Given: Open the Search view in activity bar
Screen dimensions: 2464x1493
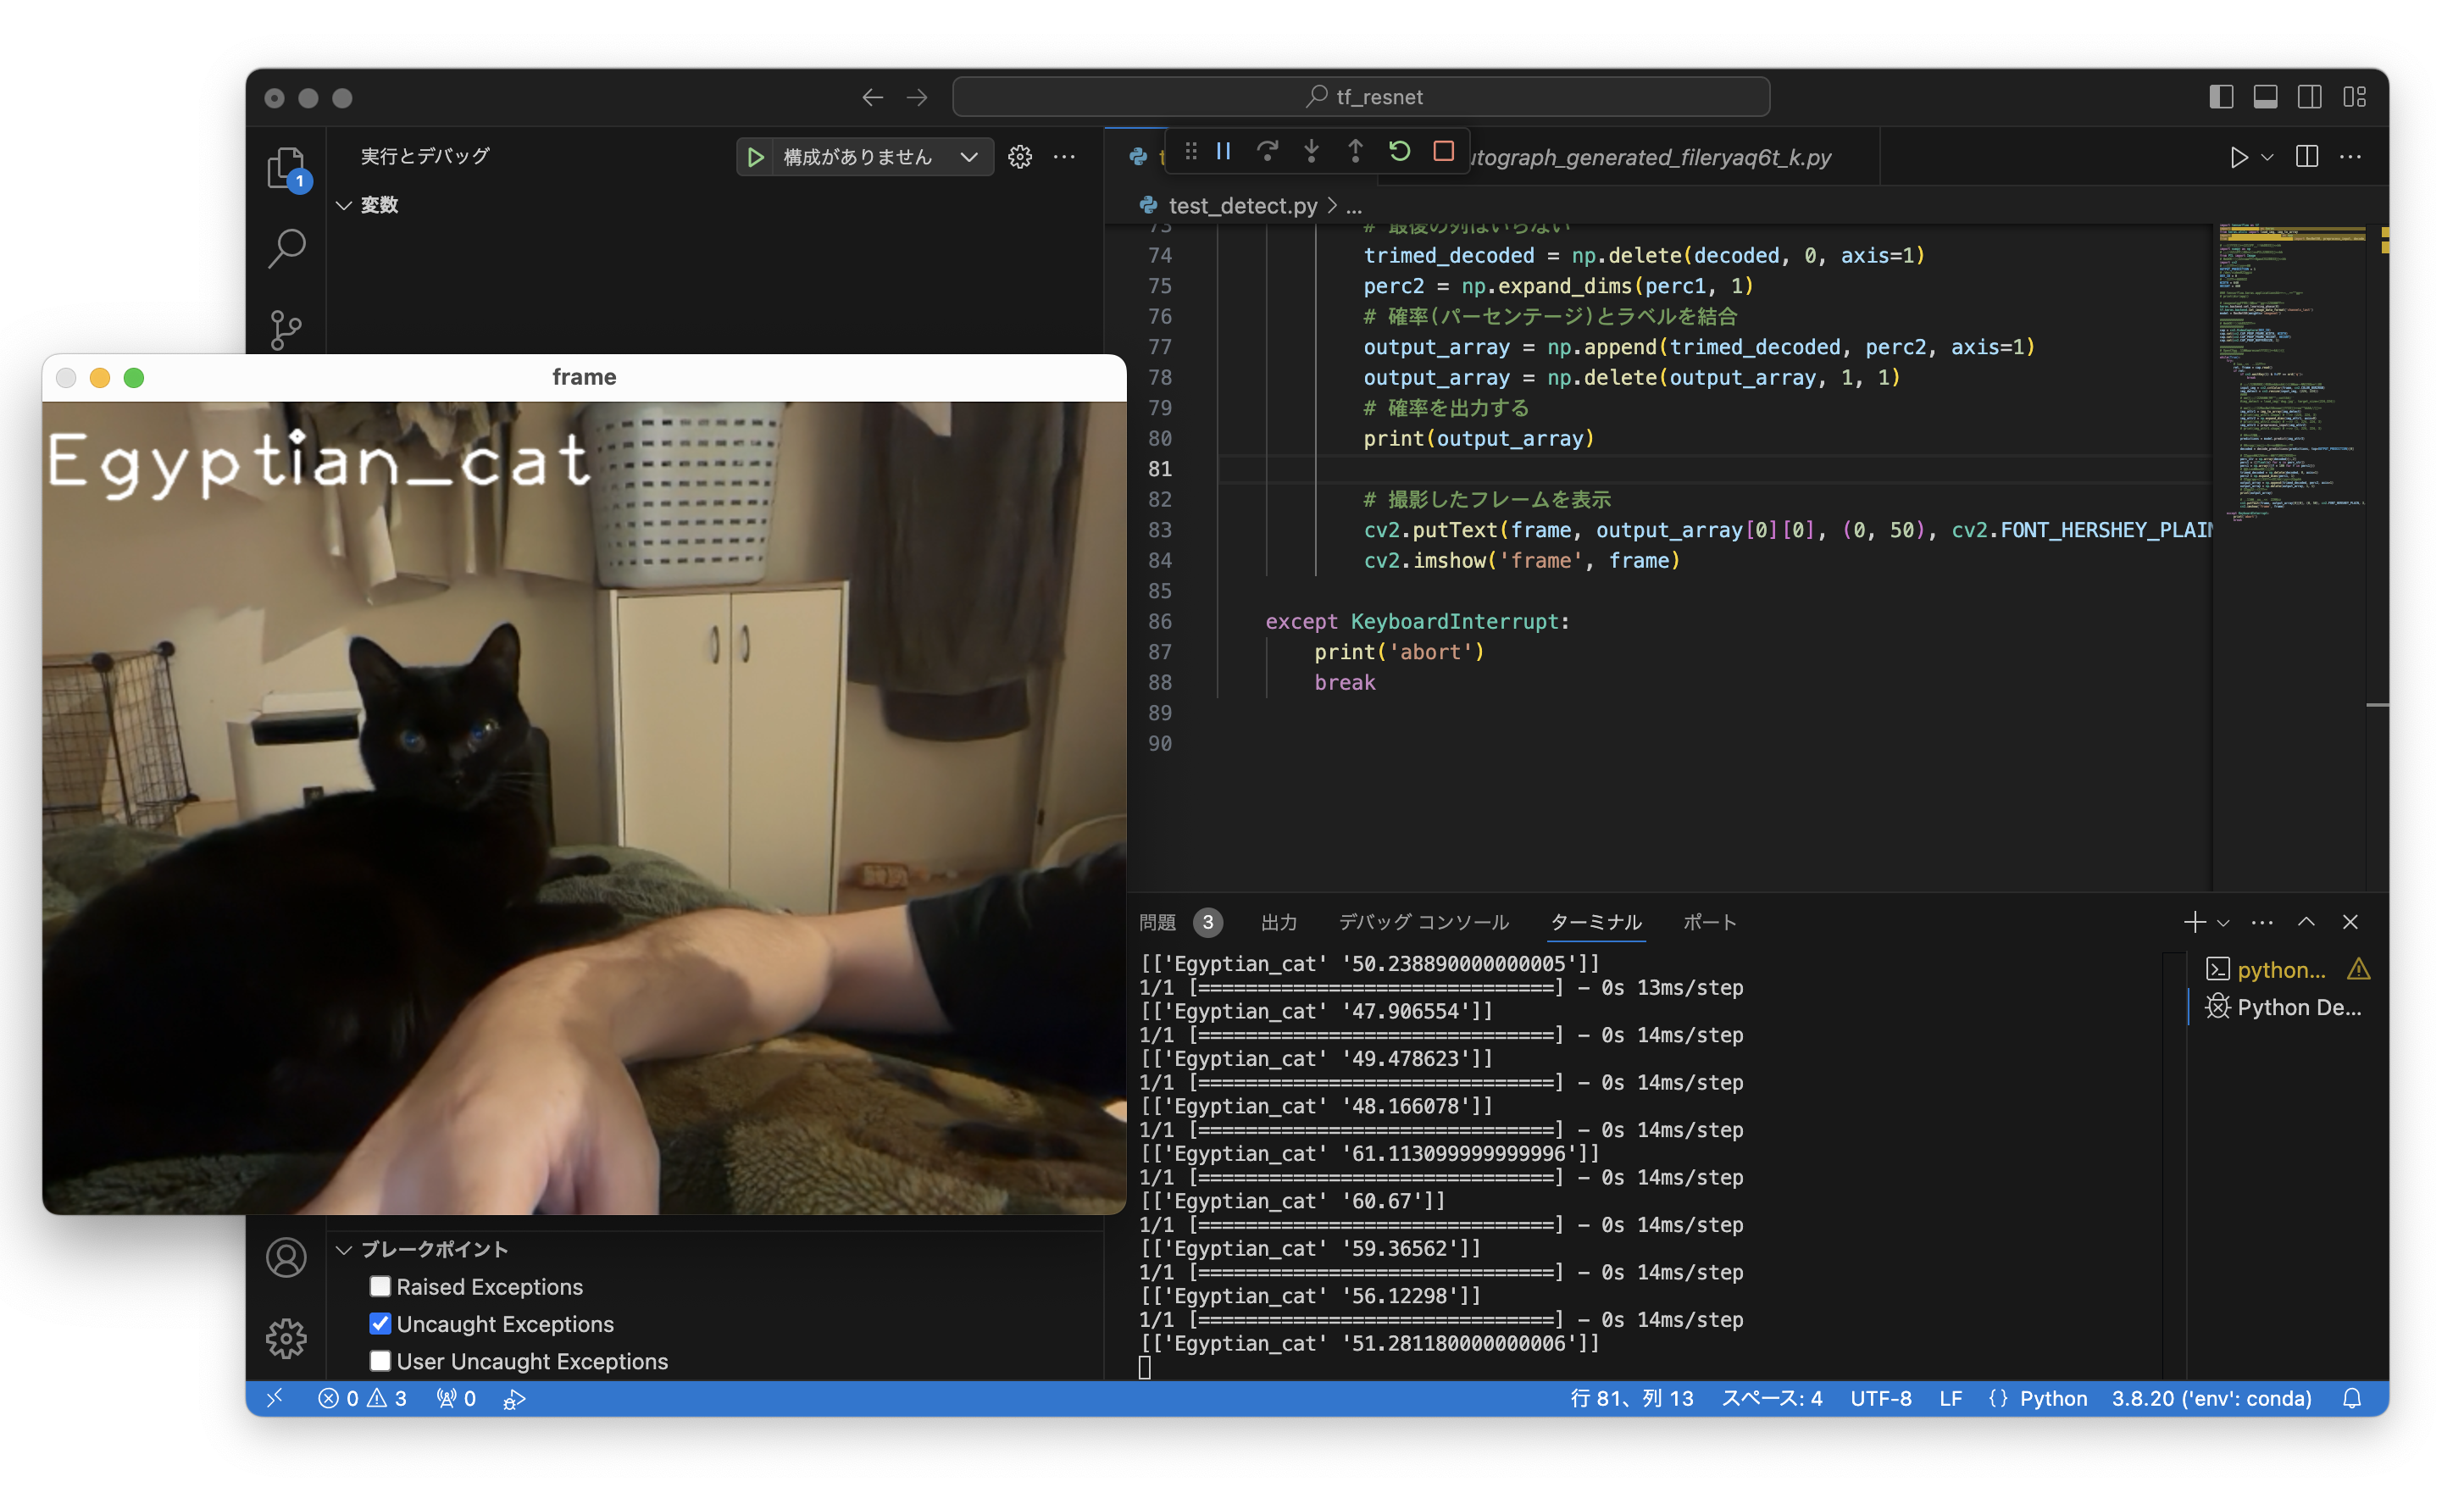Looking at the screenshot, I should [x=287, y=247].
